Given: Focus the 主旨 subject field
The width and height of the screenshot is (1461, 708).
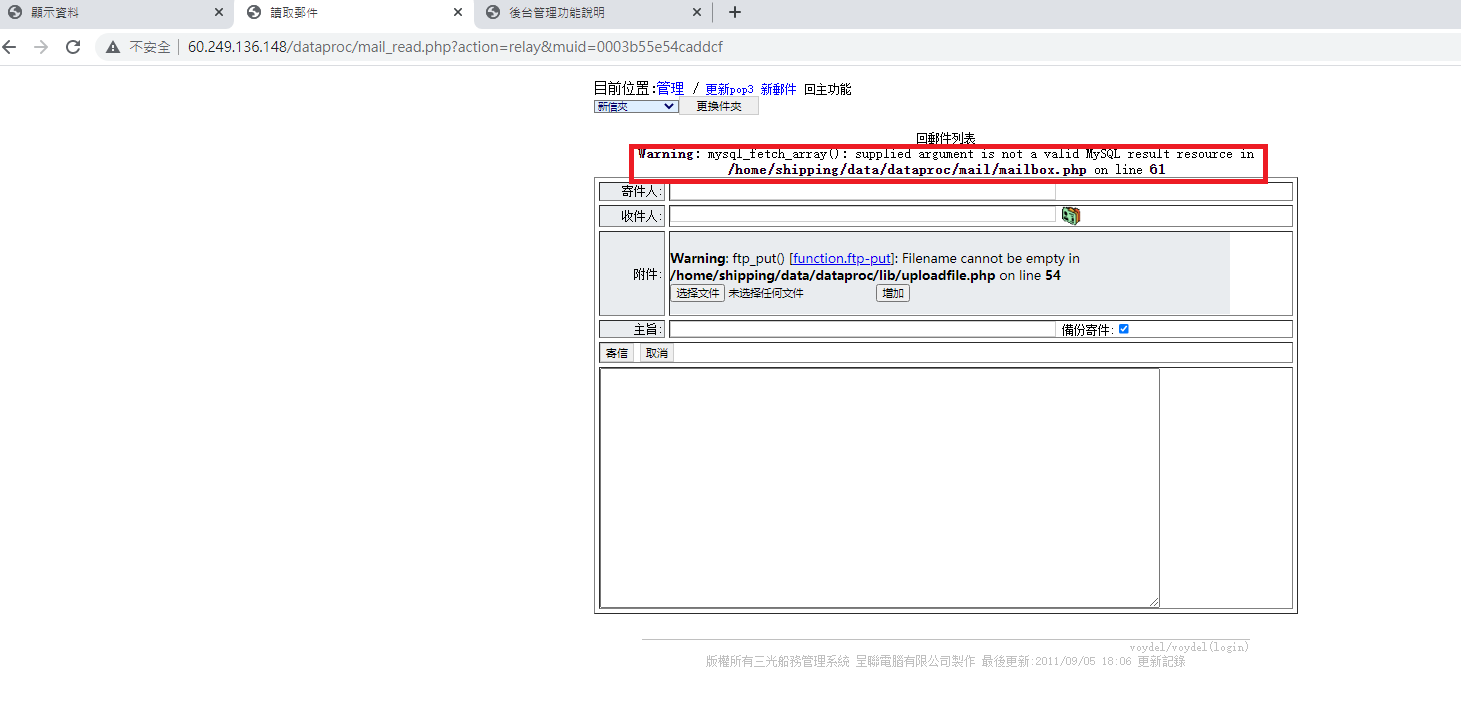Looking at the screenshot, I should [x=862, y=329].
